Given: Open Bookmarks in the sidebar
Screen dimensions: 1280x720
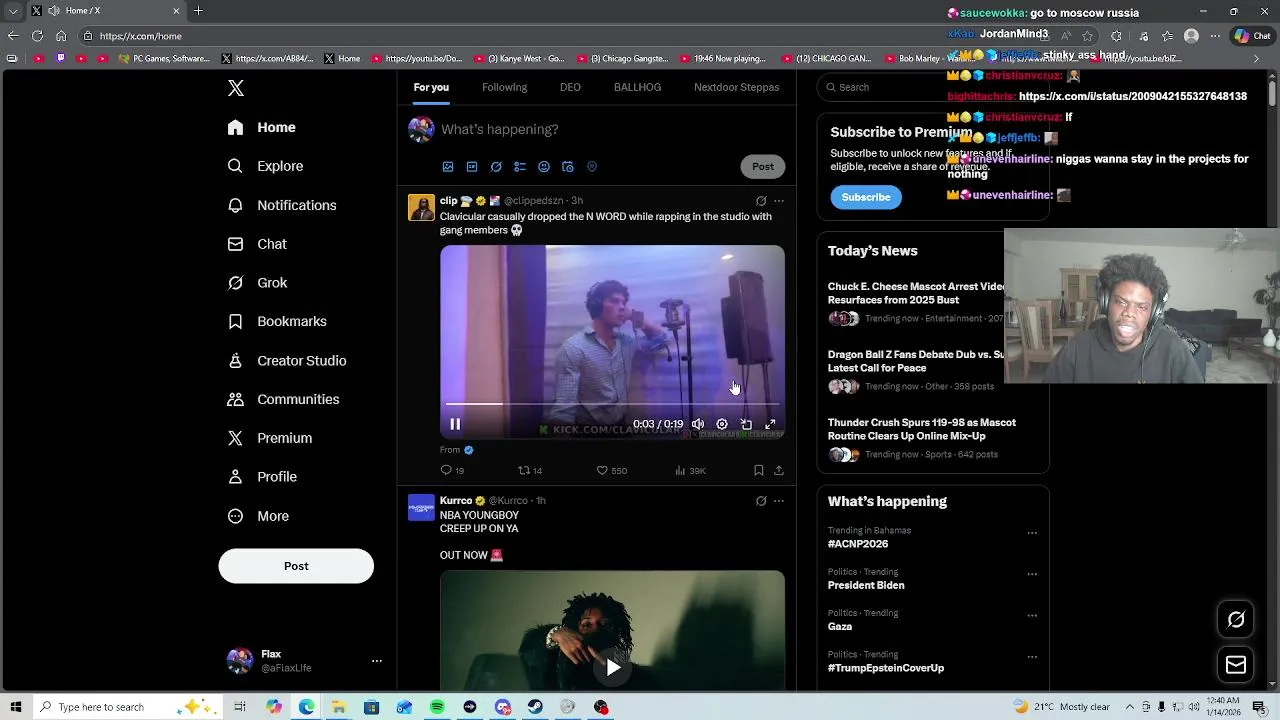Looking at the screenshot, I should tap(277, 321).
